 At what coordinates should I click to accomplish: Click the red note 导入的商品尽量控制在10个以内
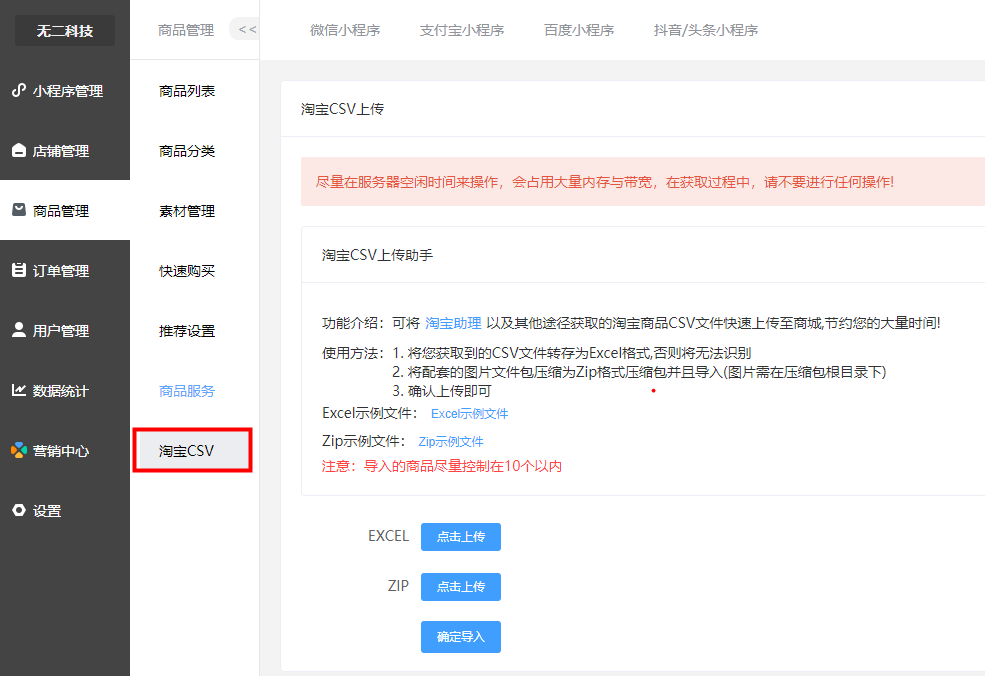coord(463,466)
